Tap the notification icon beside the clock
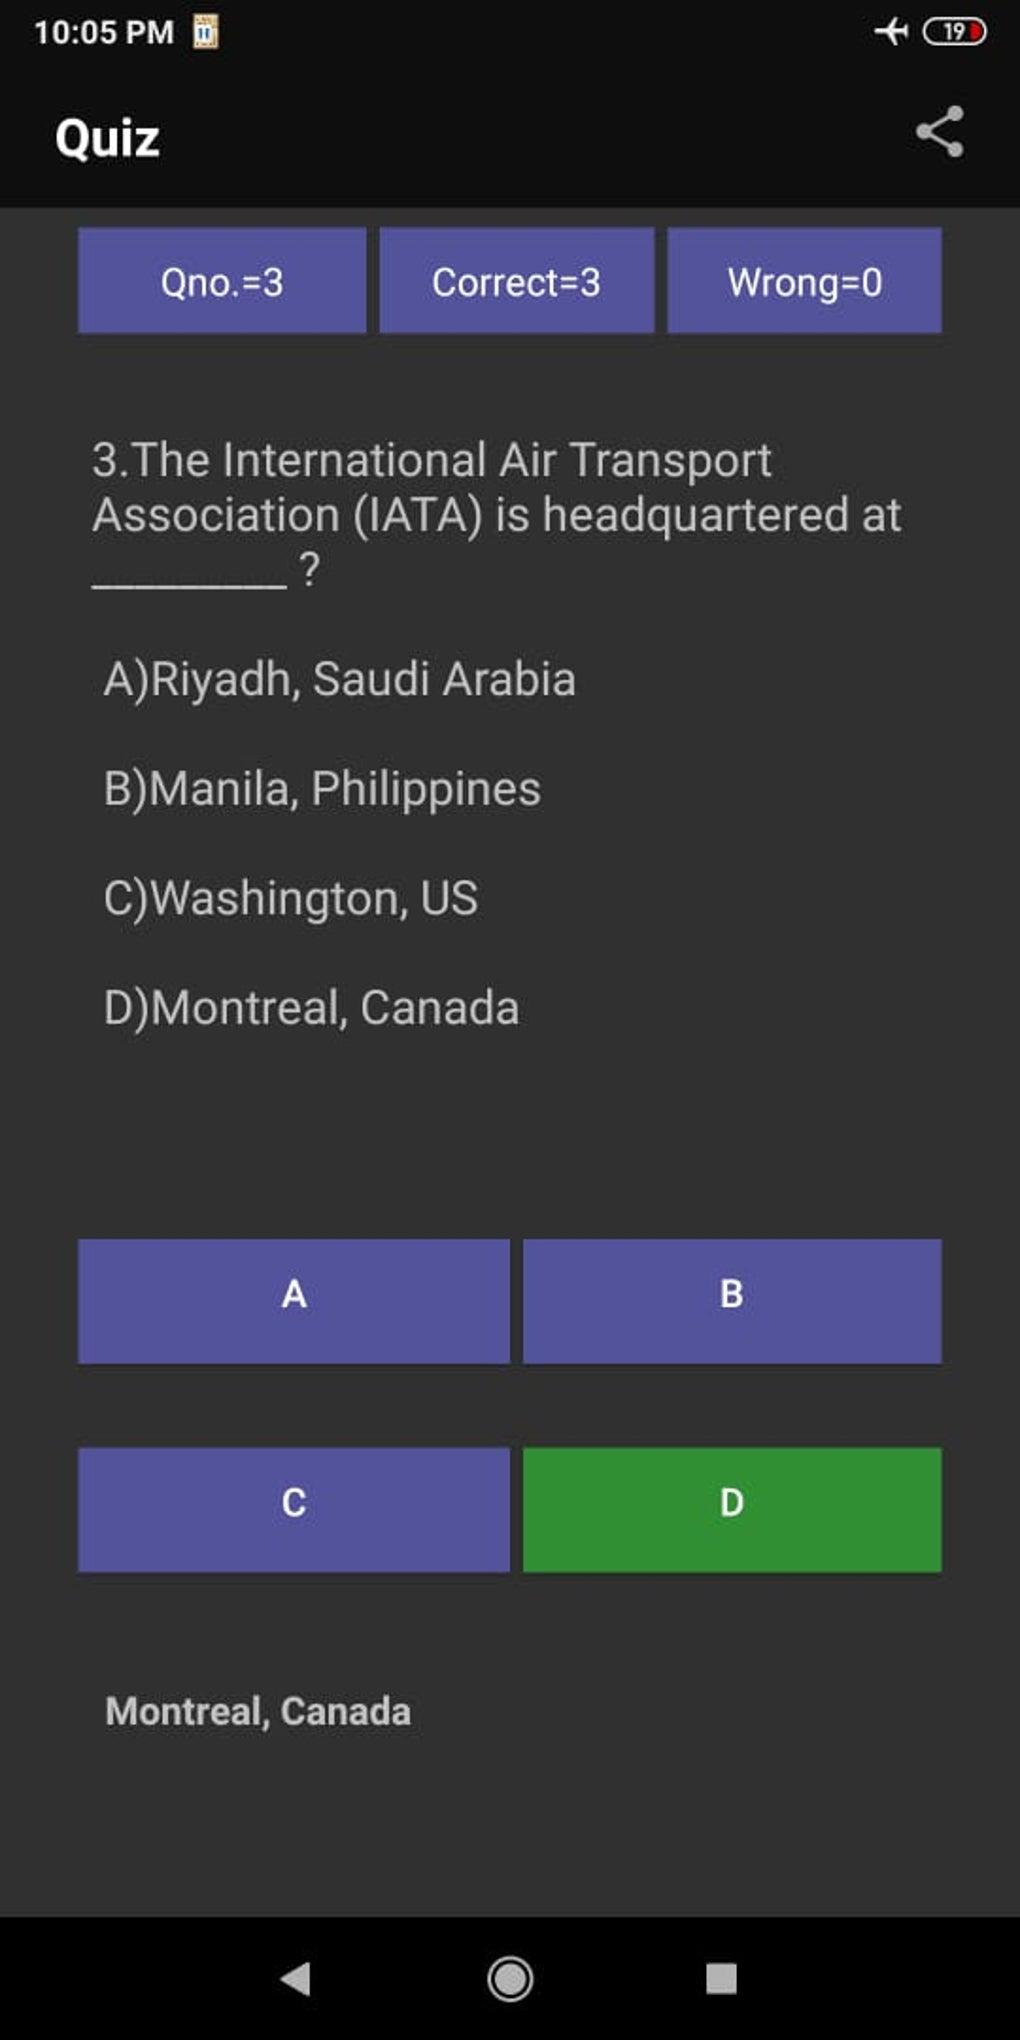The image size is (1020, 2040). [205, 32]
